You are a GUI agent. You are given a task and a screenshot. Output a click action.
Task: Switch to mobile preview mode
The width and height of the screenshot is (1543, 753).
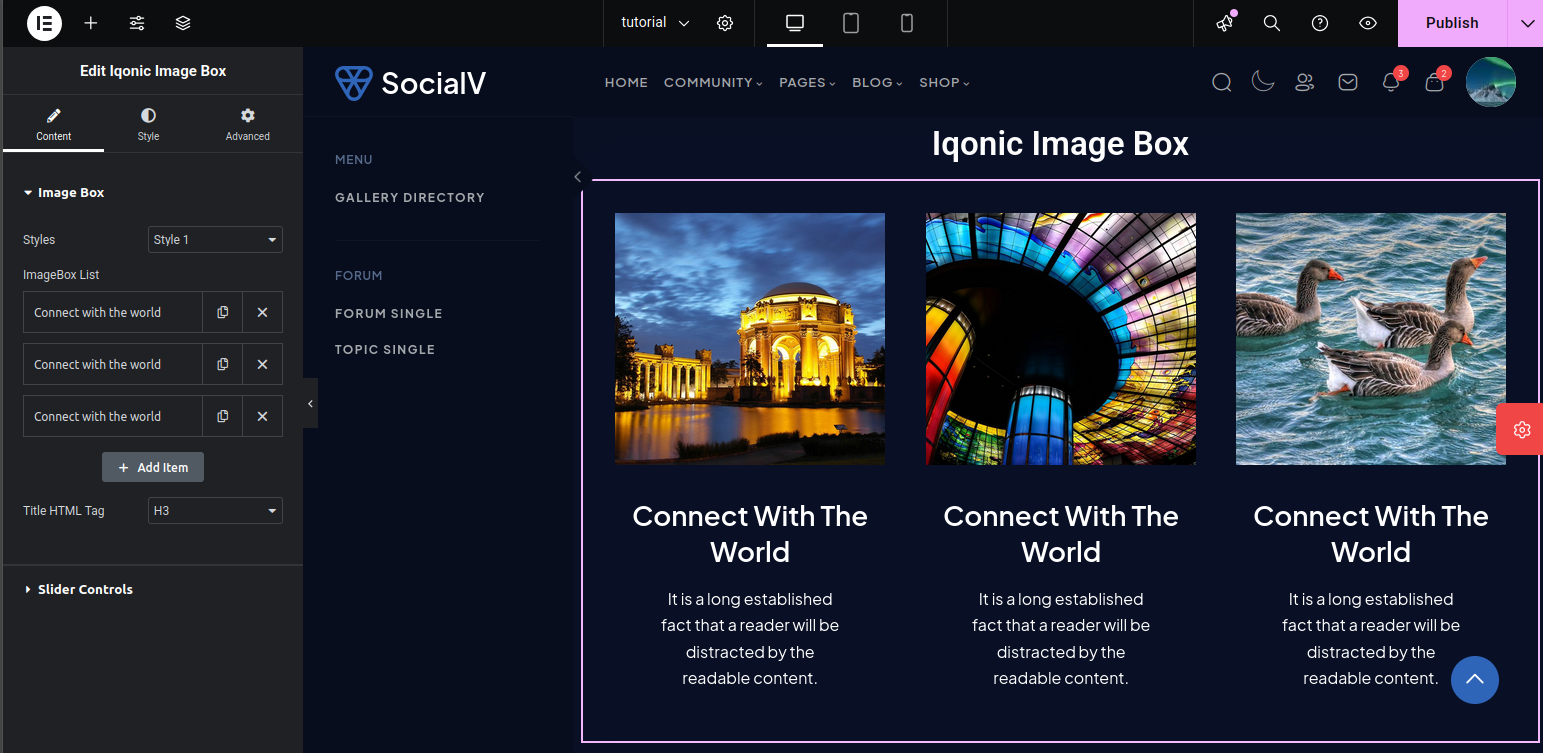pyautogui.click(x=907, y=23)
